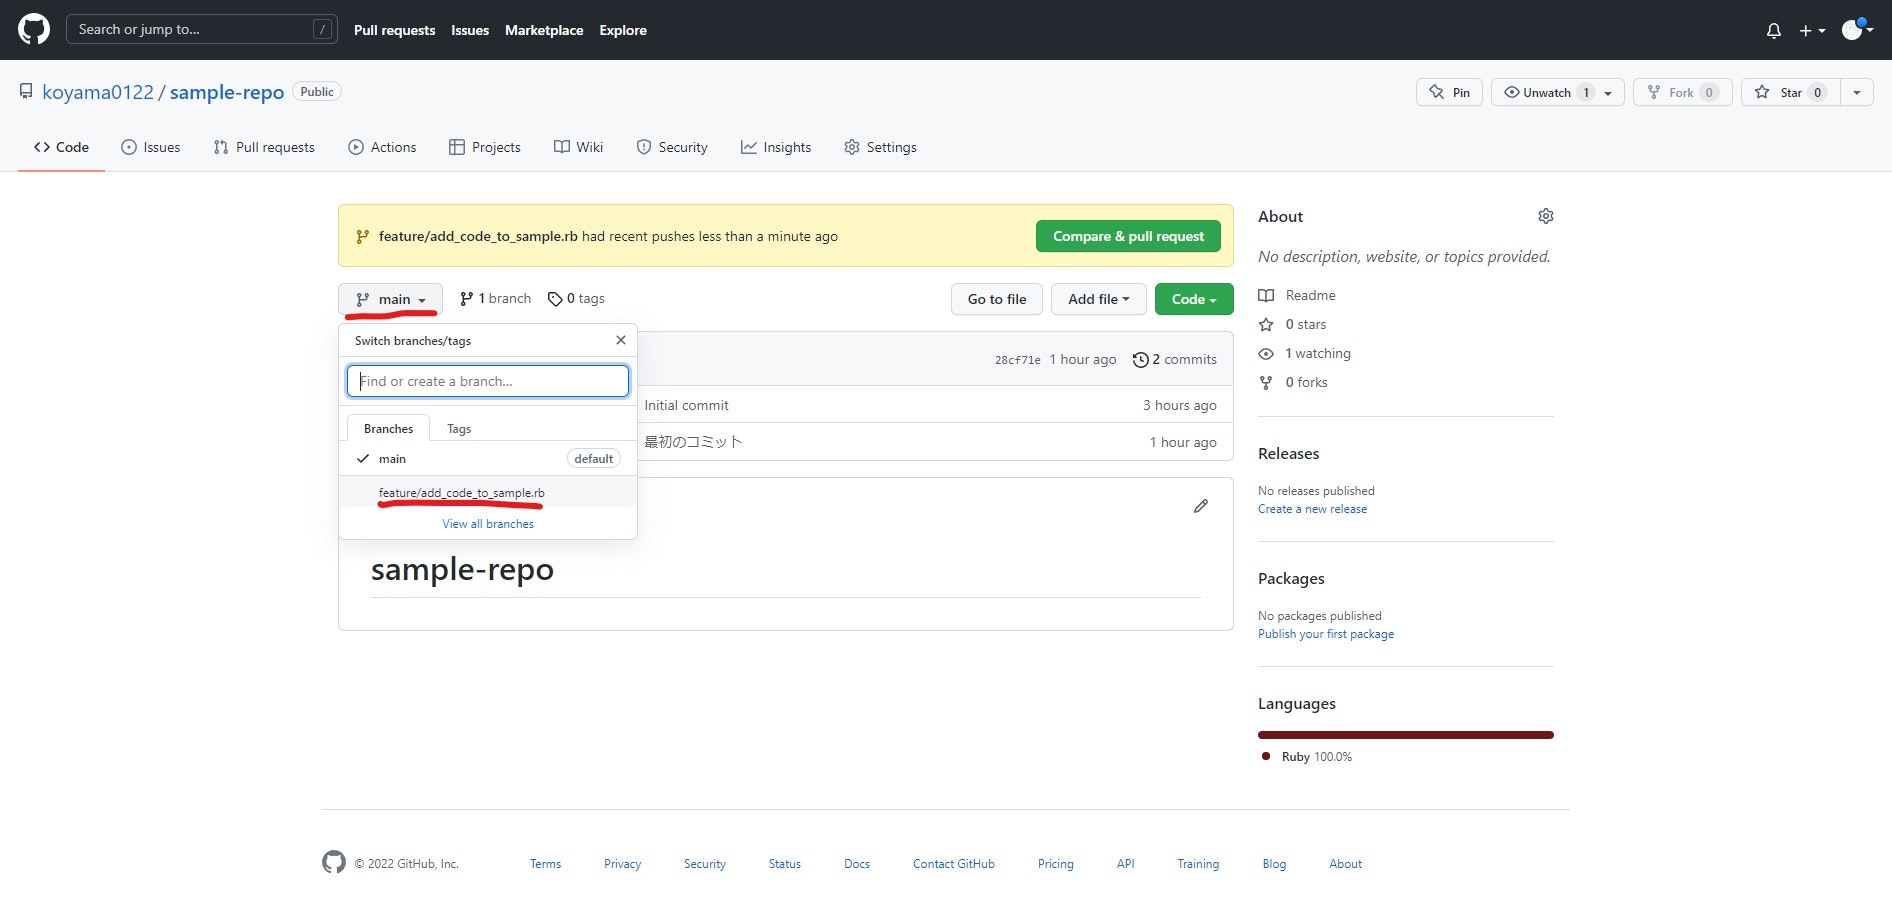Screen dimensions: 1892x908
Task: Open the repository Security tab
Action: [x=672, y=147]
